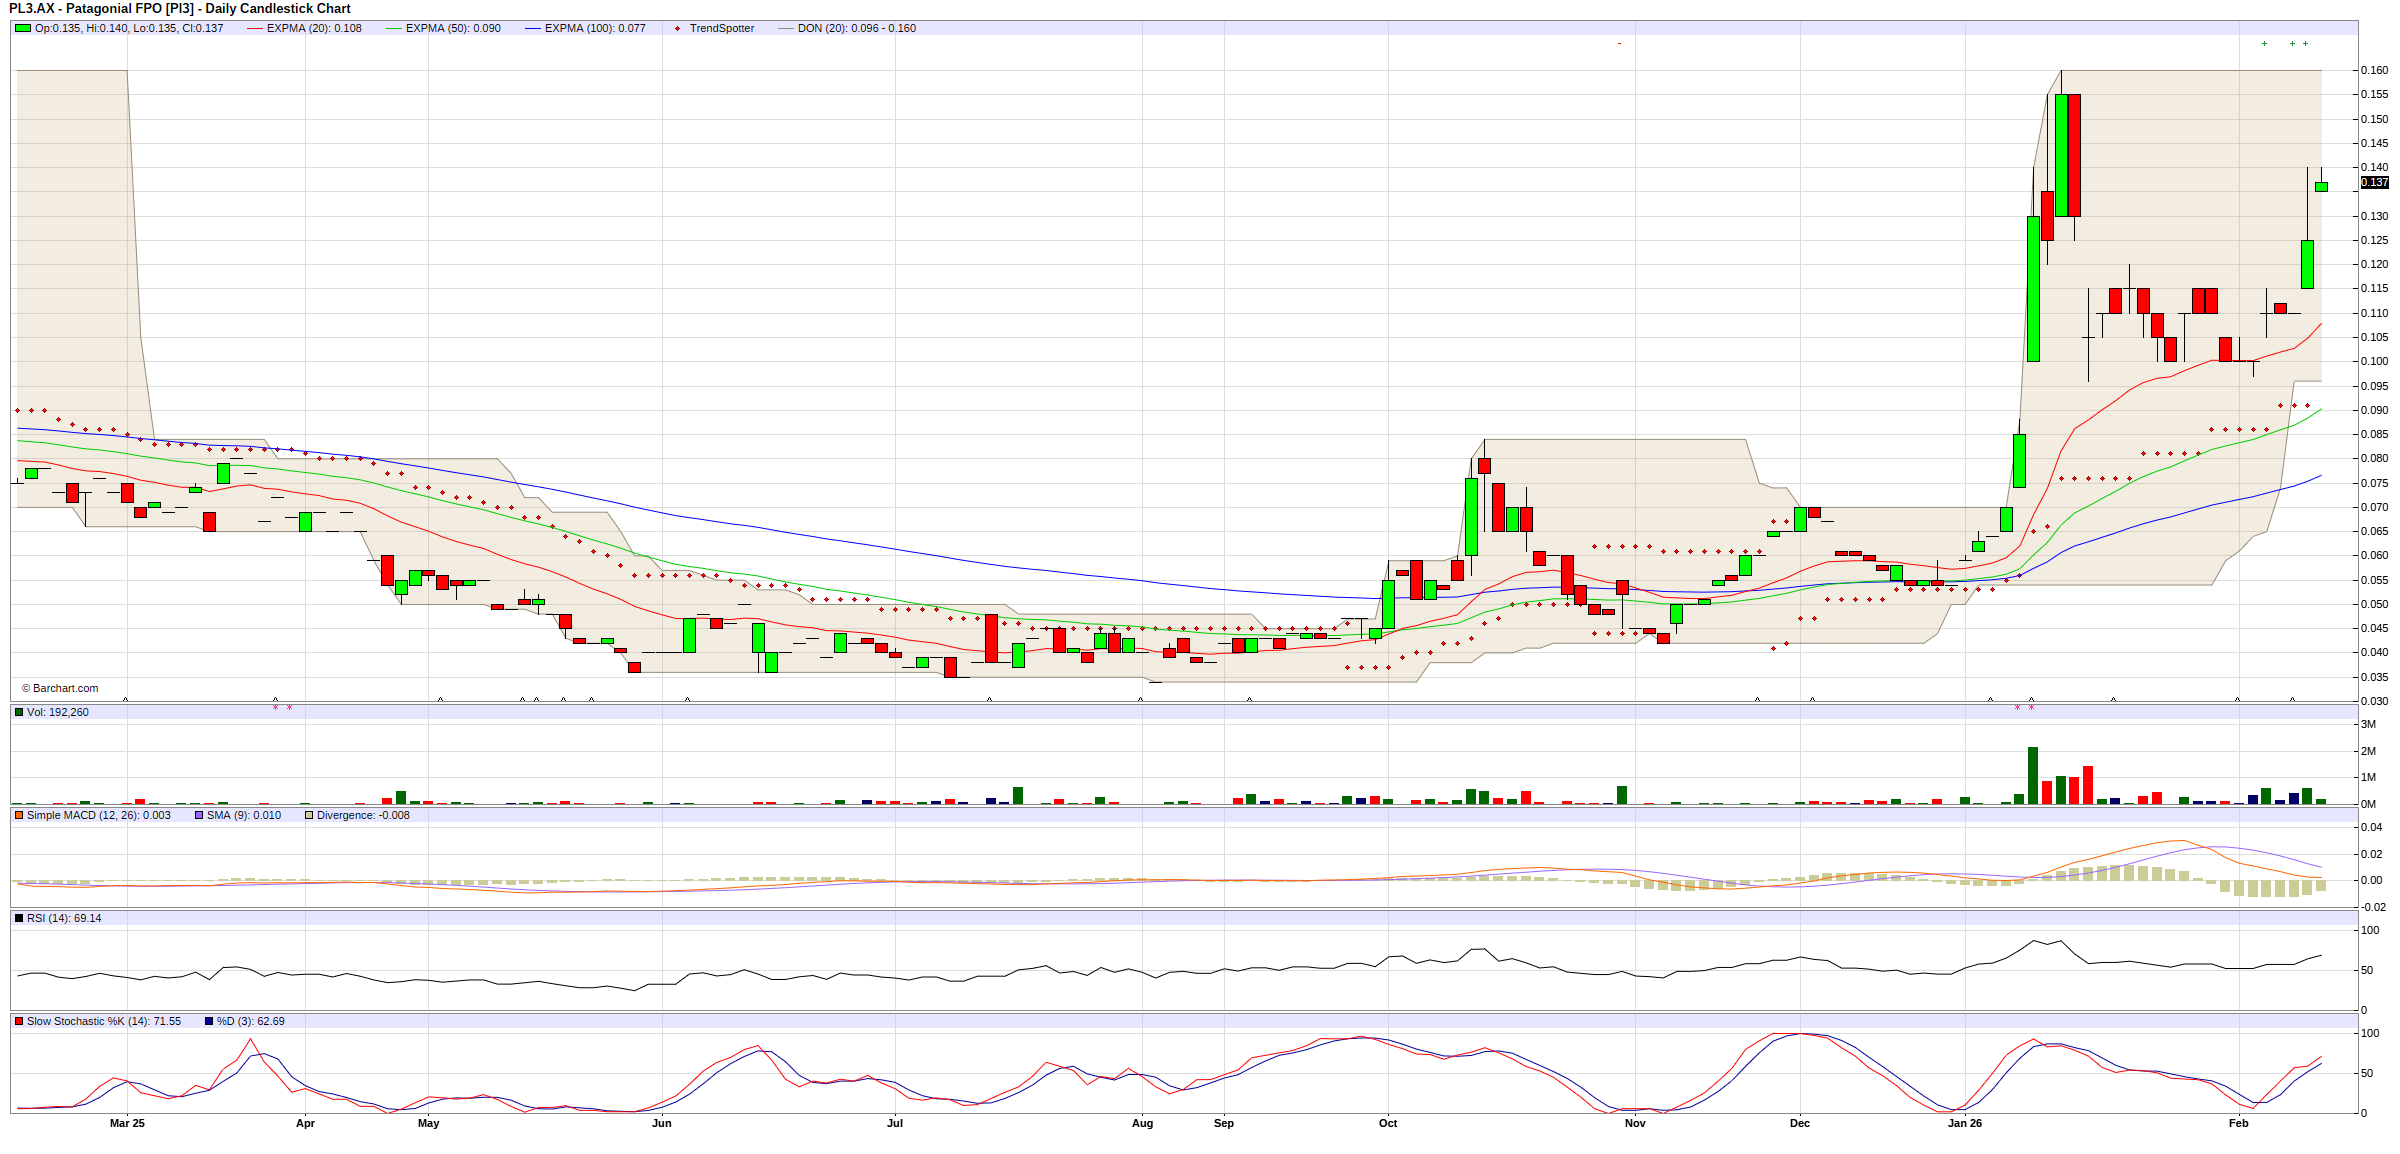The width and height of the screenshot is (2400, 1154).
Task: Click the Barchart.com copyright link
Action: click(61, 688)
